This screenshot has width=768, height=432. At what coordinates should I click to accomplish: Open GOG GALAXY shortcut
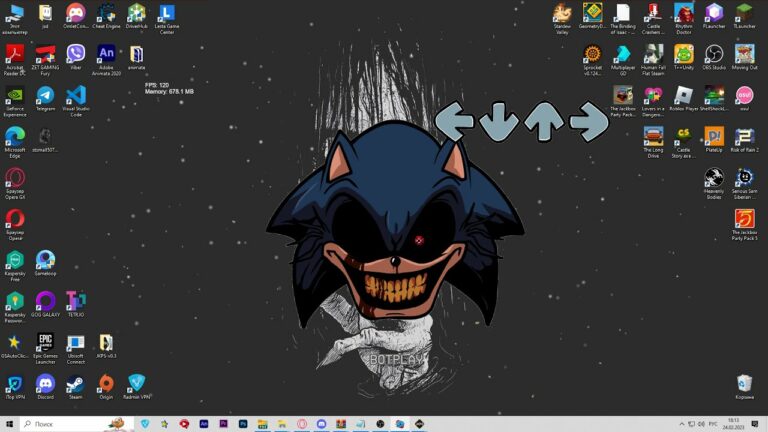click(45, 305)
